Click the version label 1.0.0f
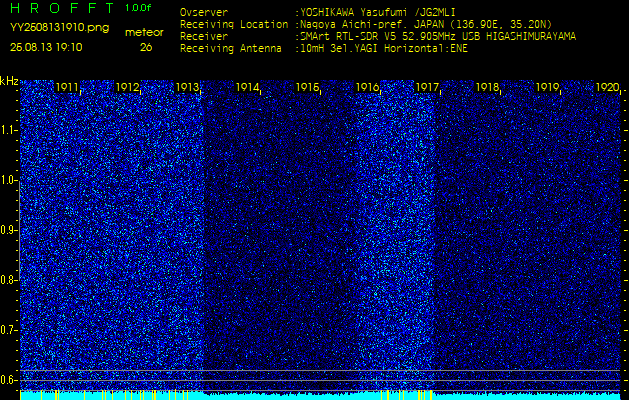 point(138,8)
